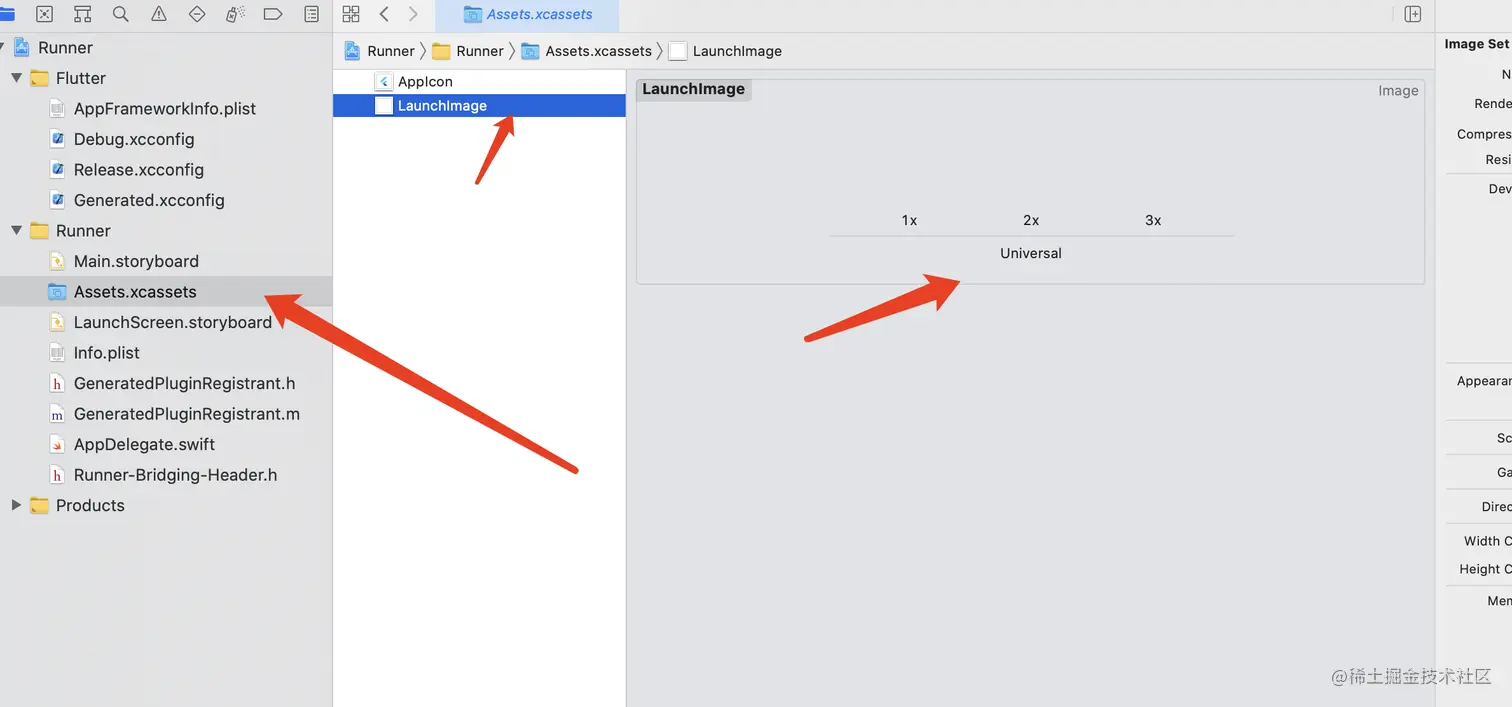
Task: Open the Assets.xcassets breadcrumb segment
Action: (x=587, y=51)
